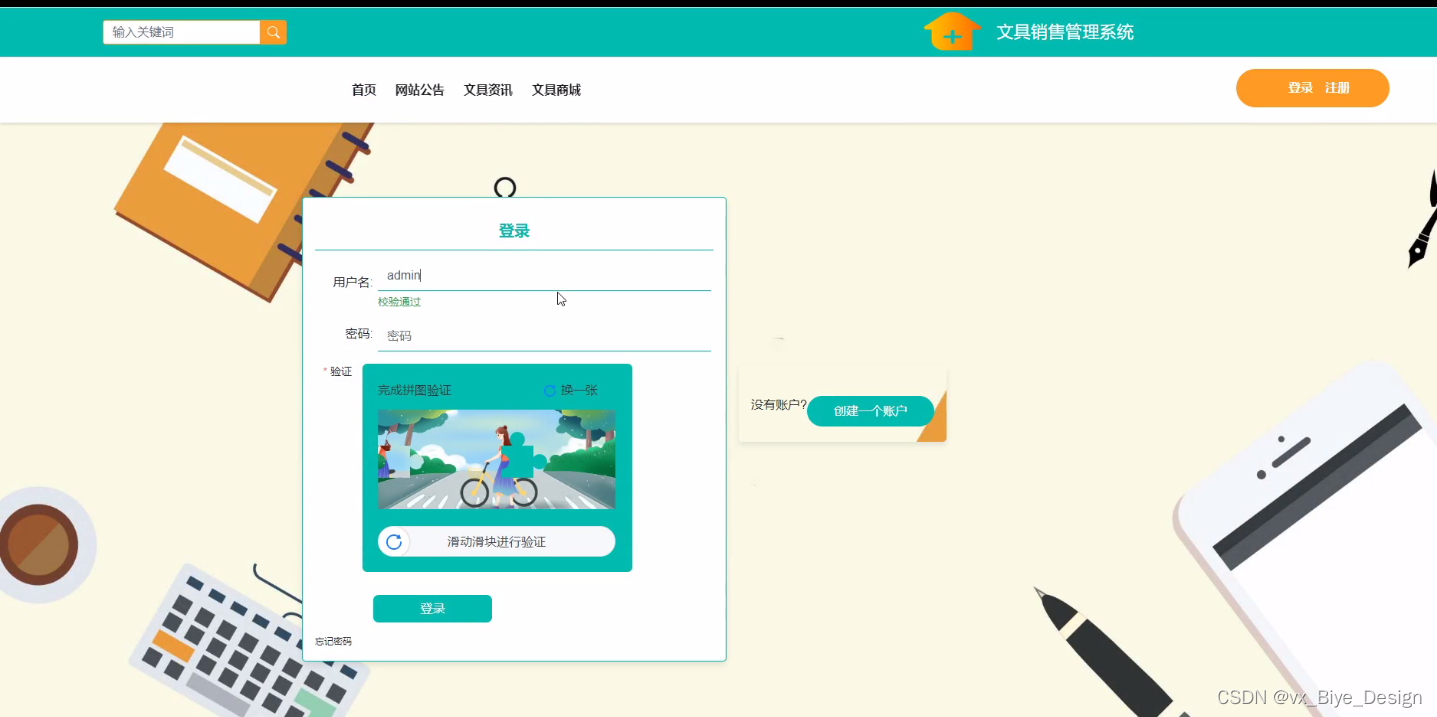Click the 文具销售管理系统 title text
The height and width of the screenshot is (717, 1437).
click(x=1065, y=32)
